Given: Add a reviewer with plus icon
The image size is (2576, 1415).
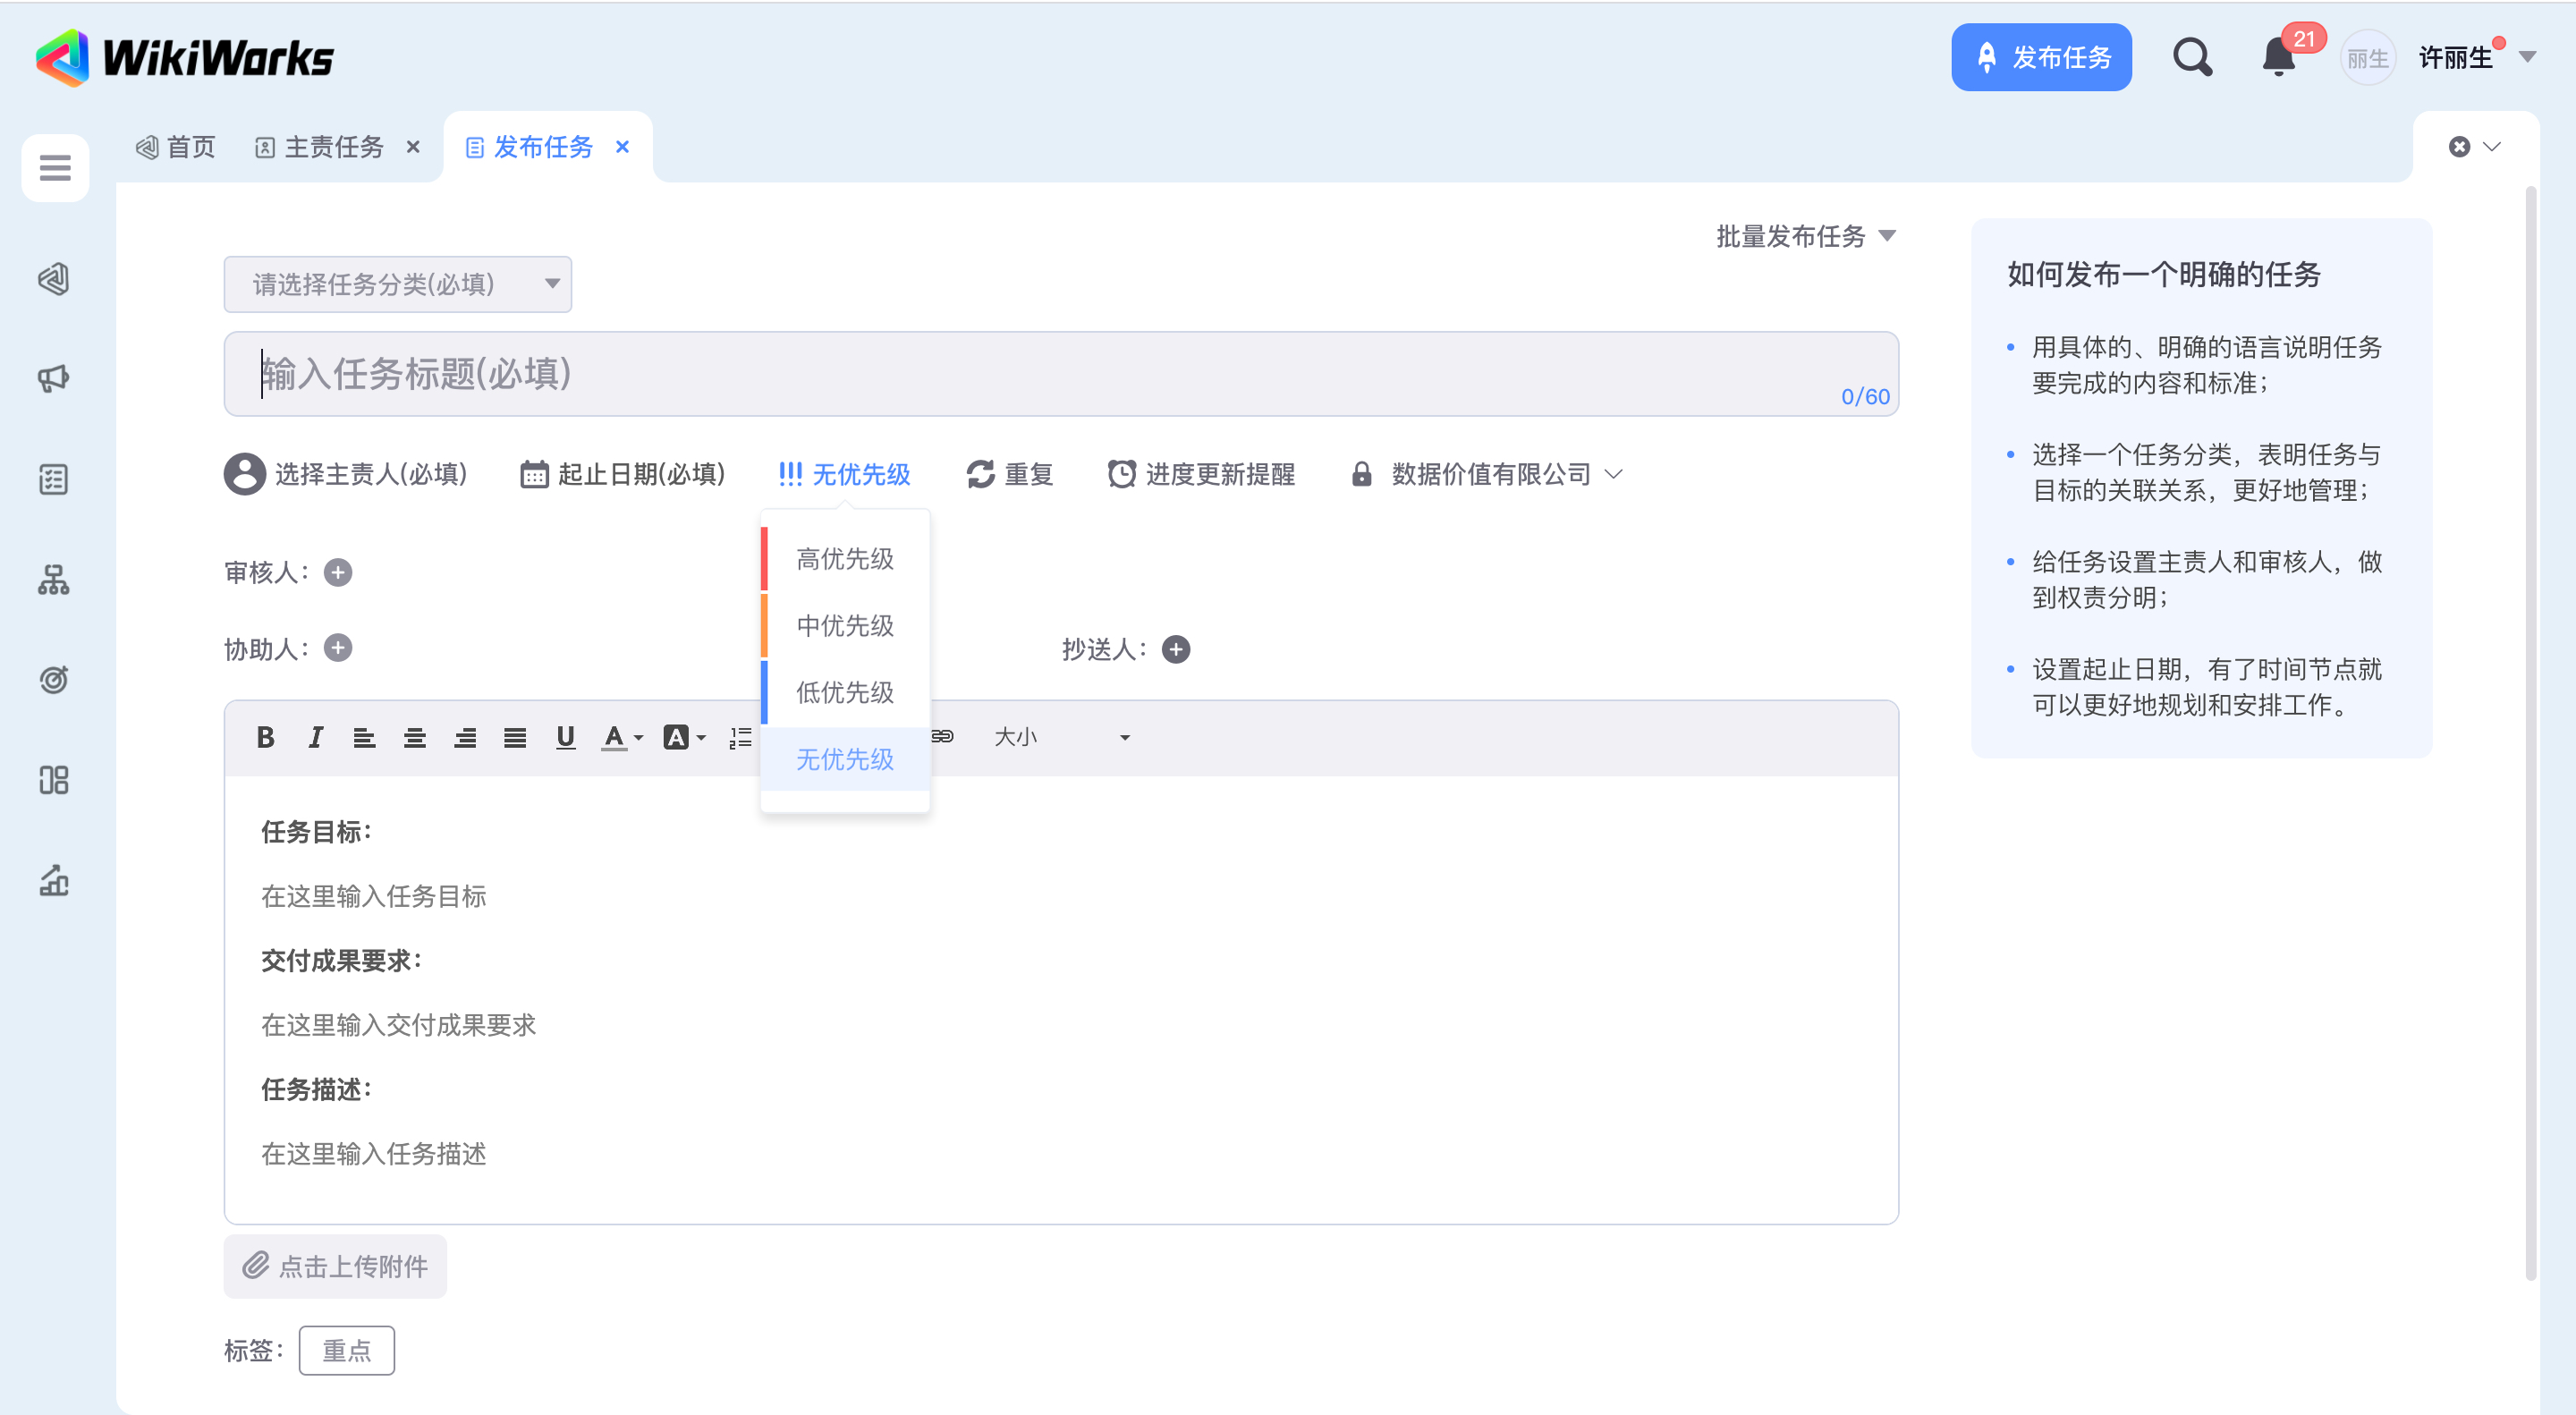Looking at the screenshot, I should click(x=338, y=572).
